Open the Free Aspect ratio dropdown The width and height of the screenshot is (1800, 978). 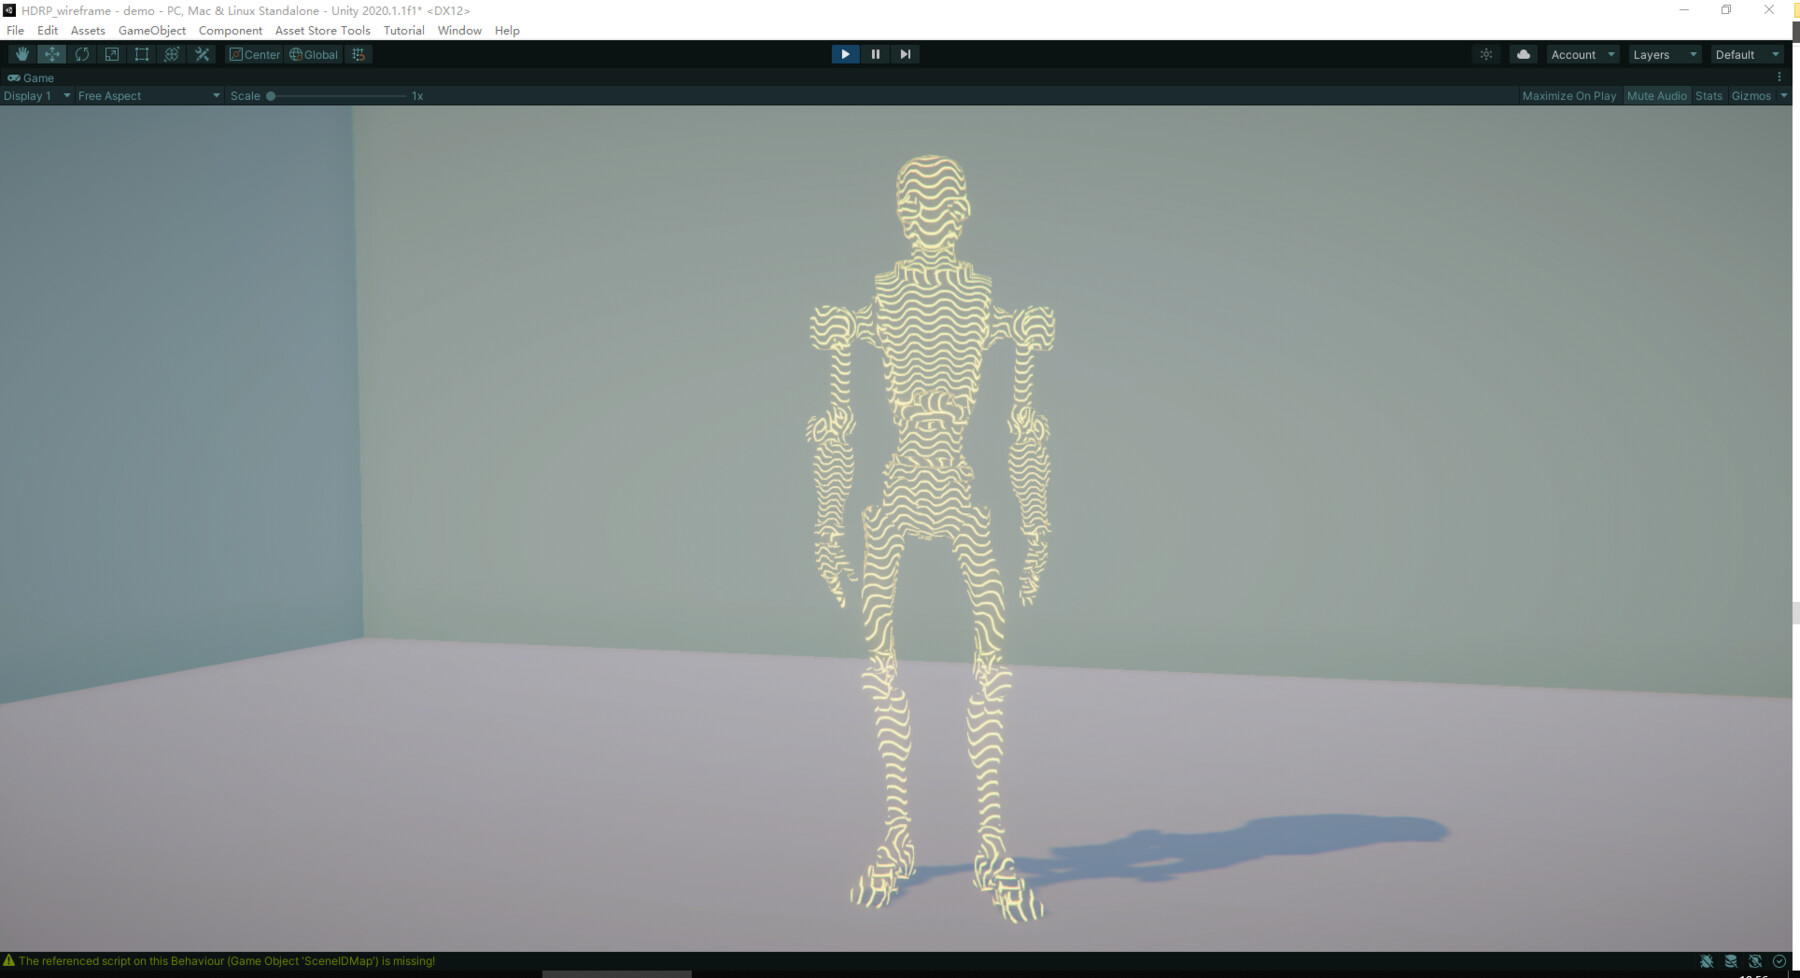147,95
